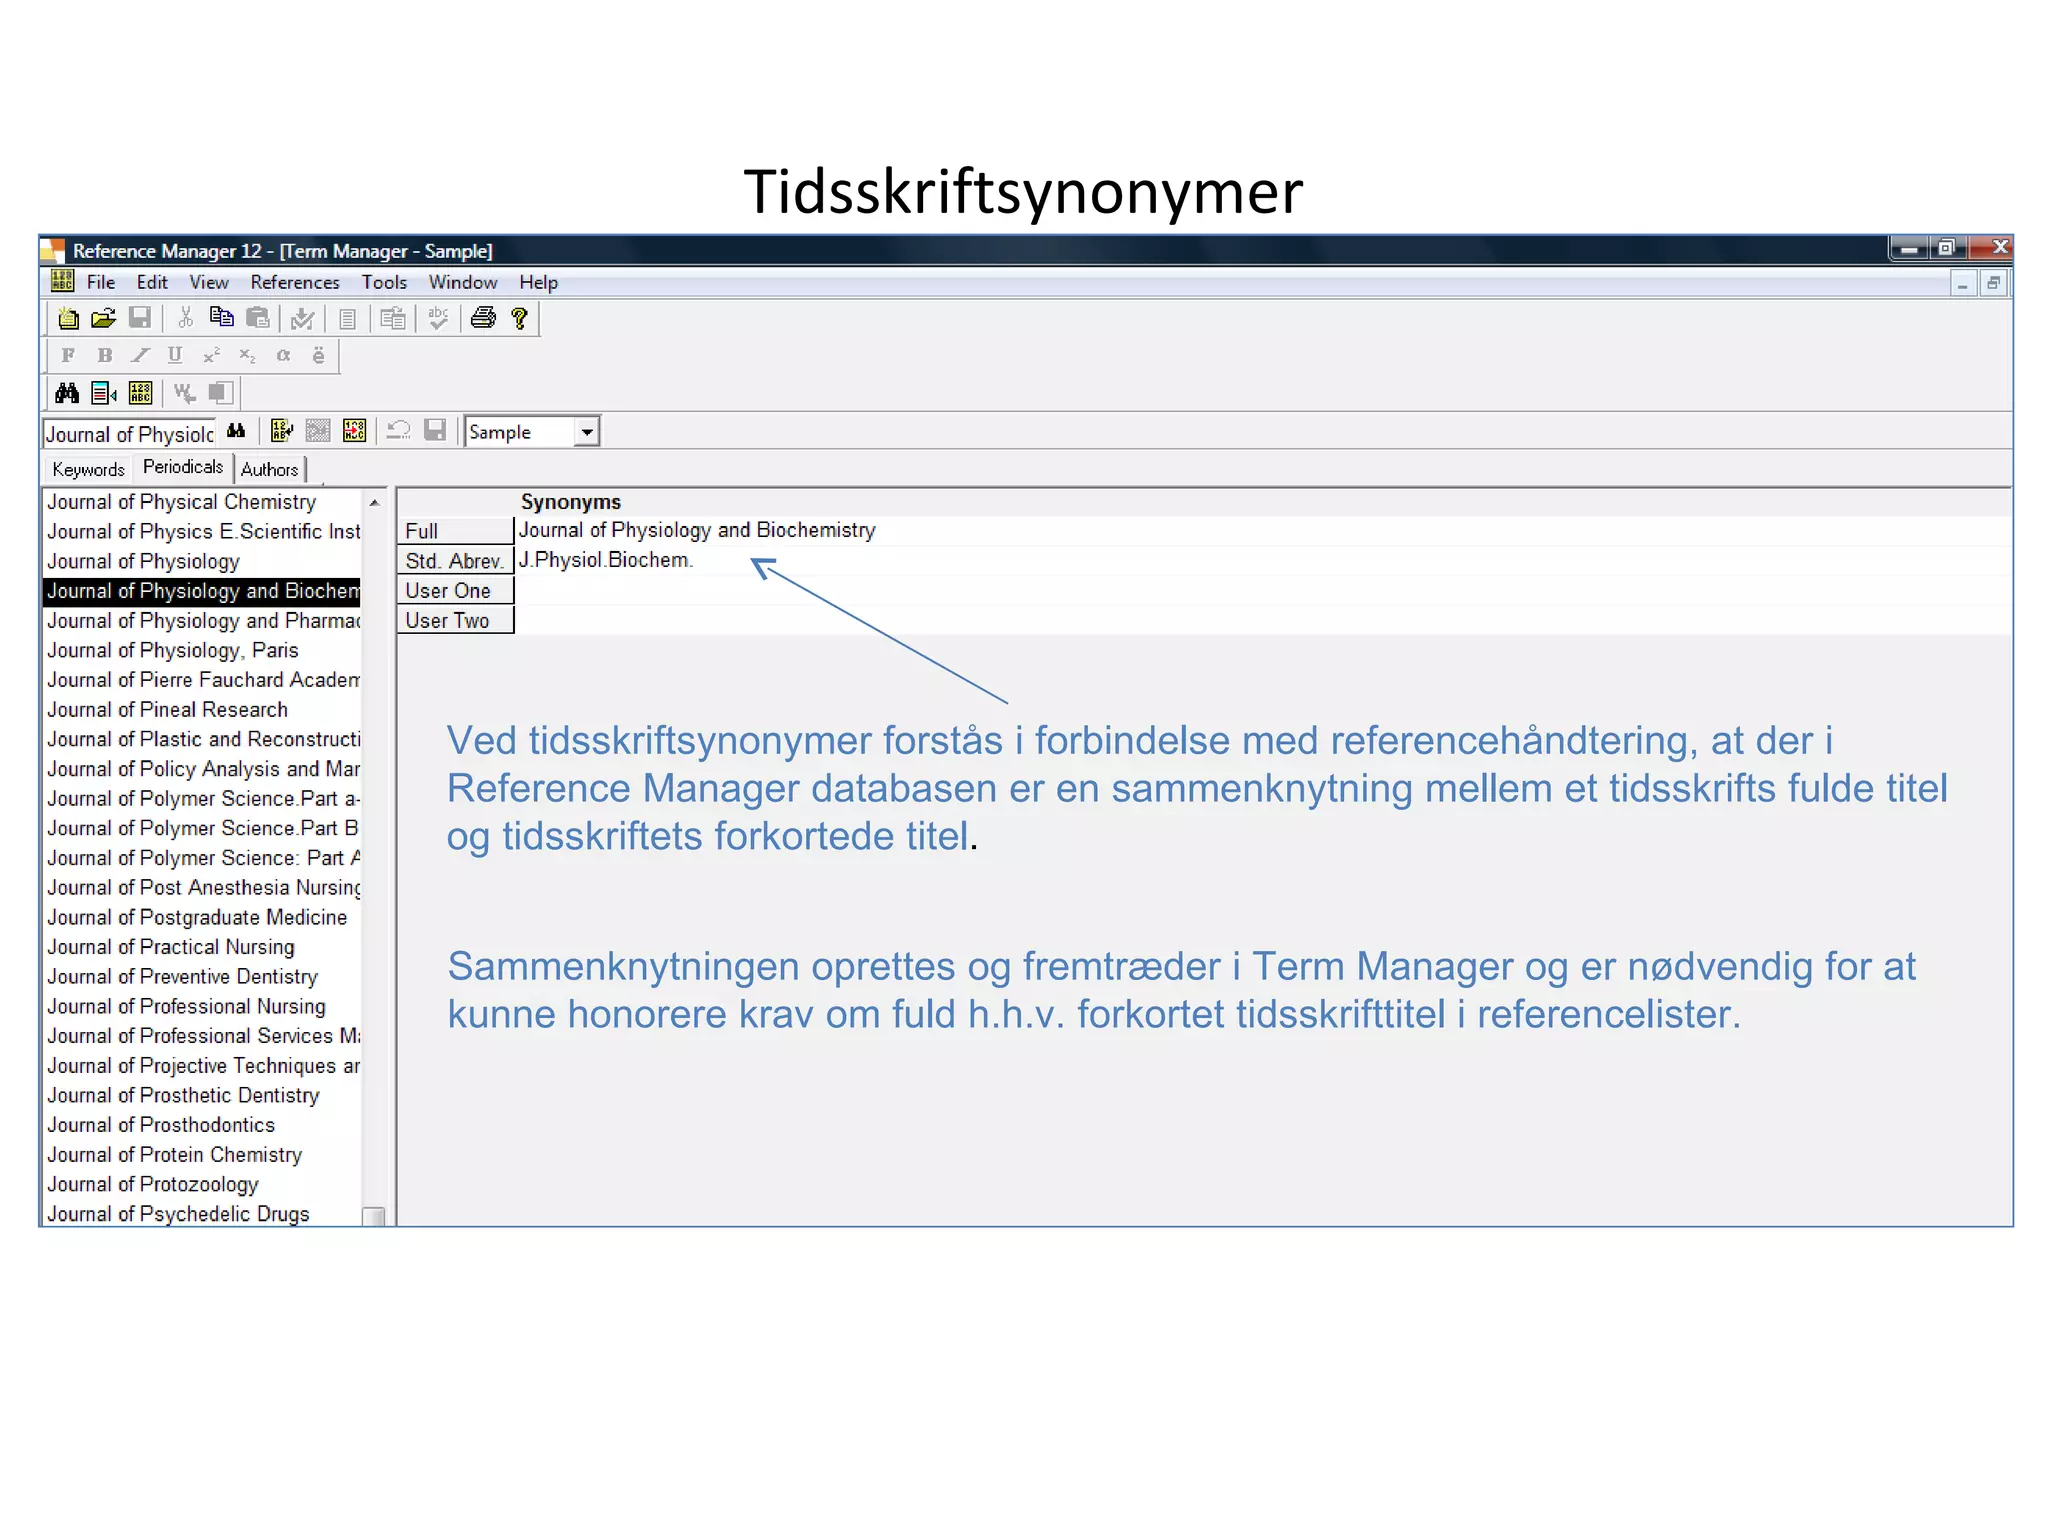Click the User One synonym row button

455,591
